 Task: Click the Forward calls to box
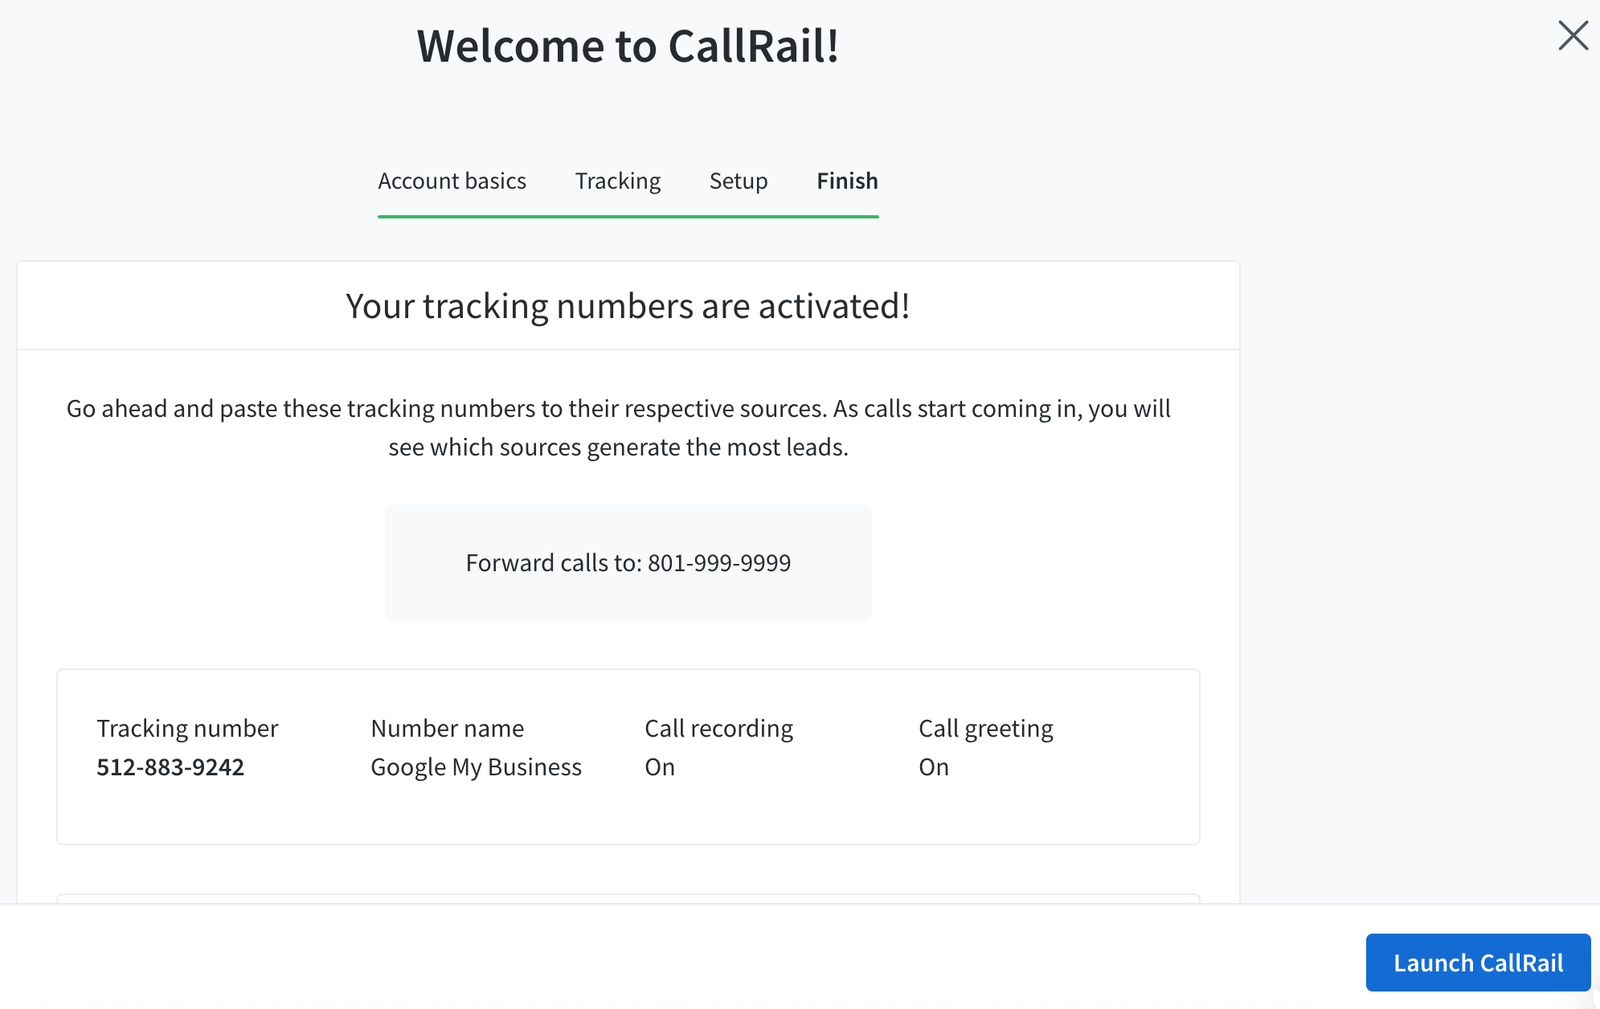coord(628,562)
